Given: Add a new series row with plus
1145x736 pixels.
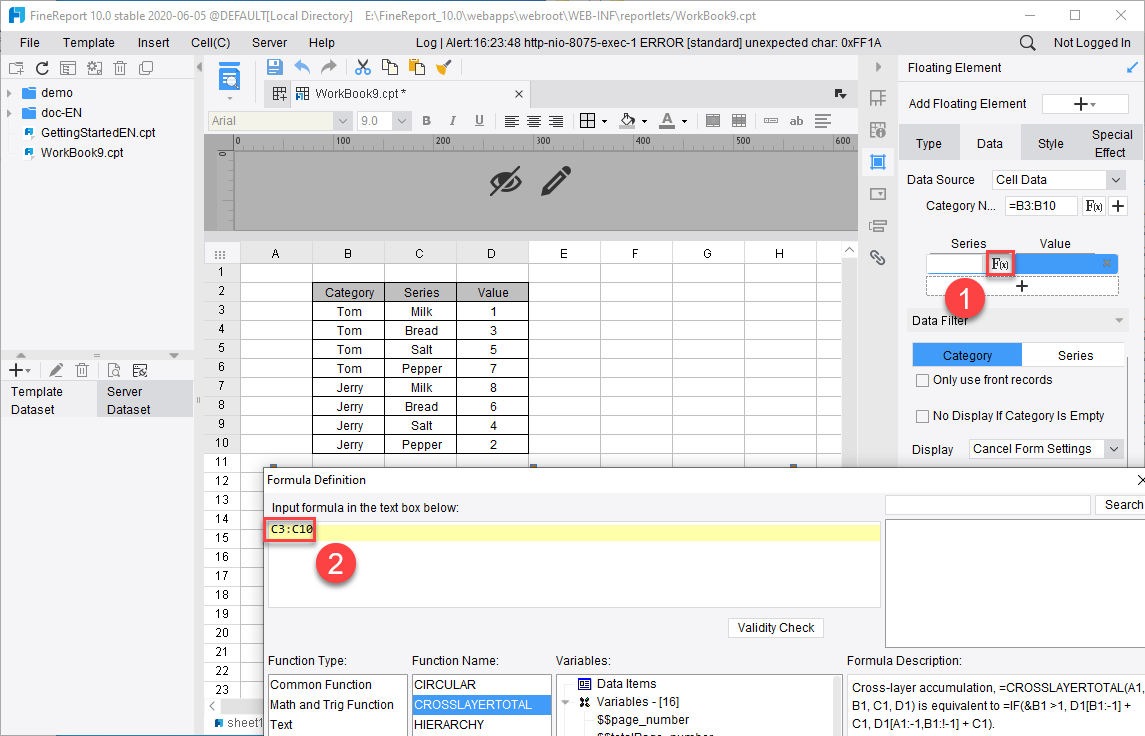Looking at the screenshot, I should tap(1022, 286).
